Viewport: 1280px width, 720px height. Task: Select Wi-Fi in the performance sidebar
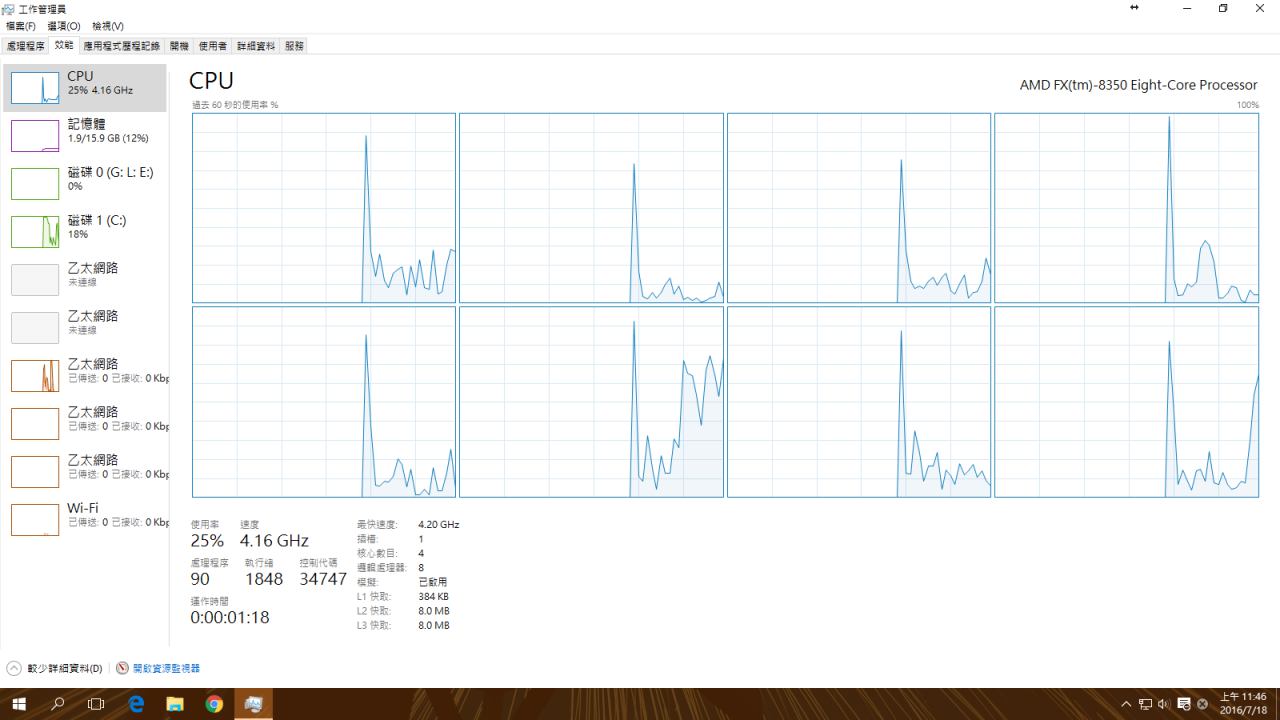(85, 520)
